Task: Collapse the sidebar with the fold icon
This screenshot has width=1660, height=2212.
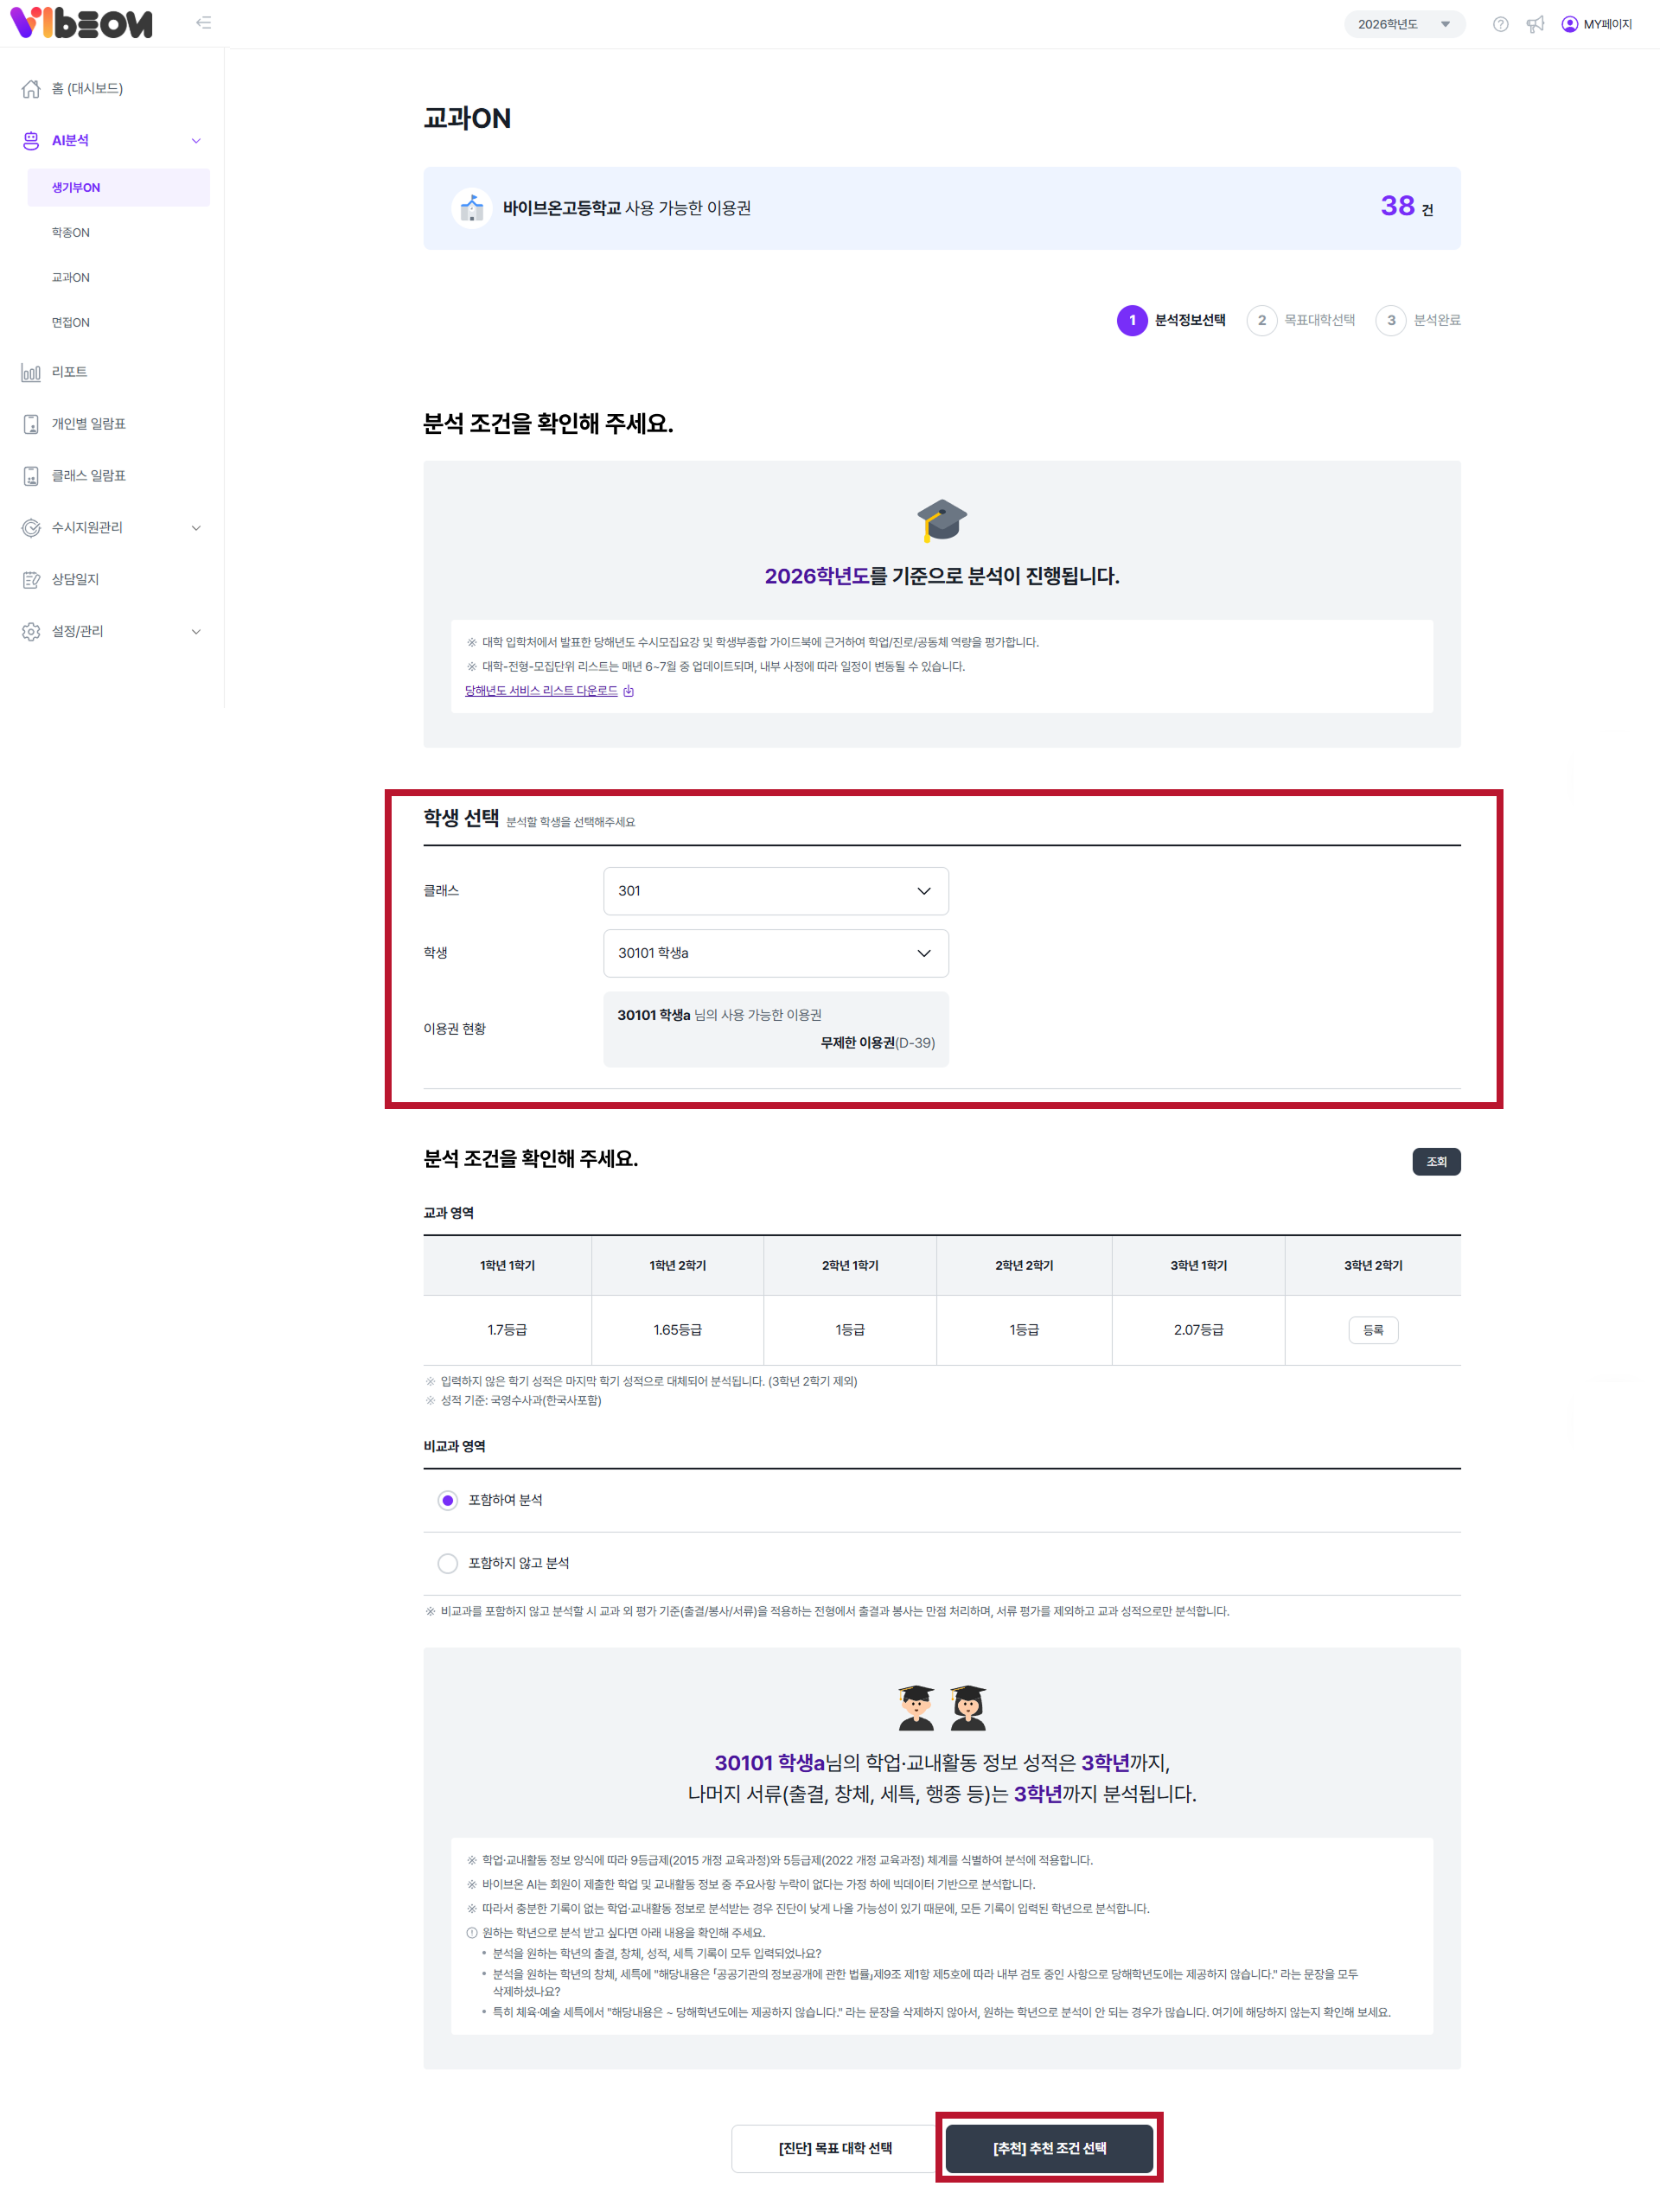Action: 204,23
